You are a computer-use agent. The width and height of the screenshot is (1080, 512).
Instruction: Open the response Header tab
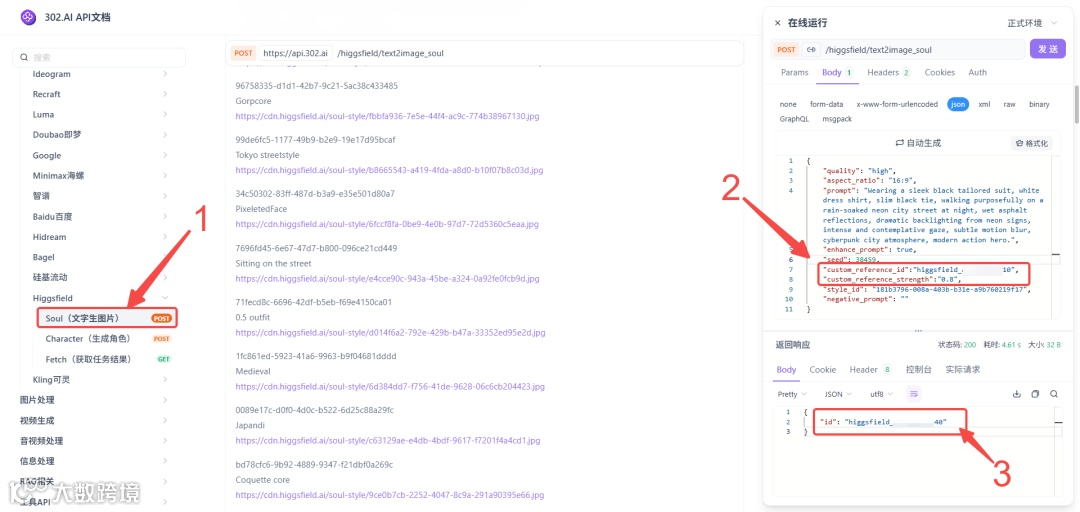coord(870,369)
